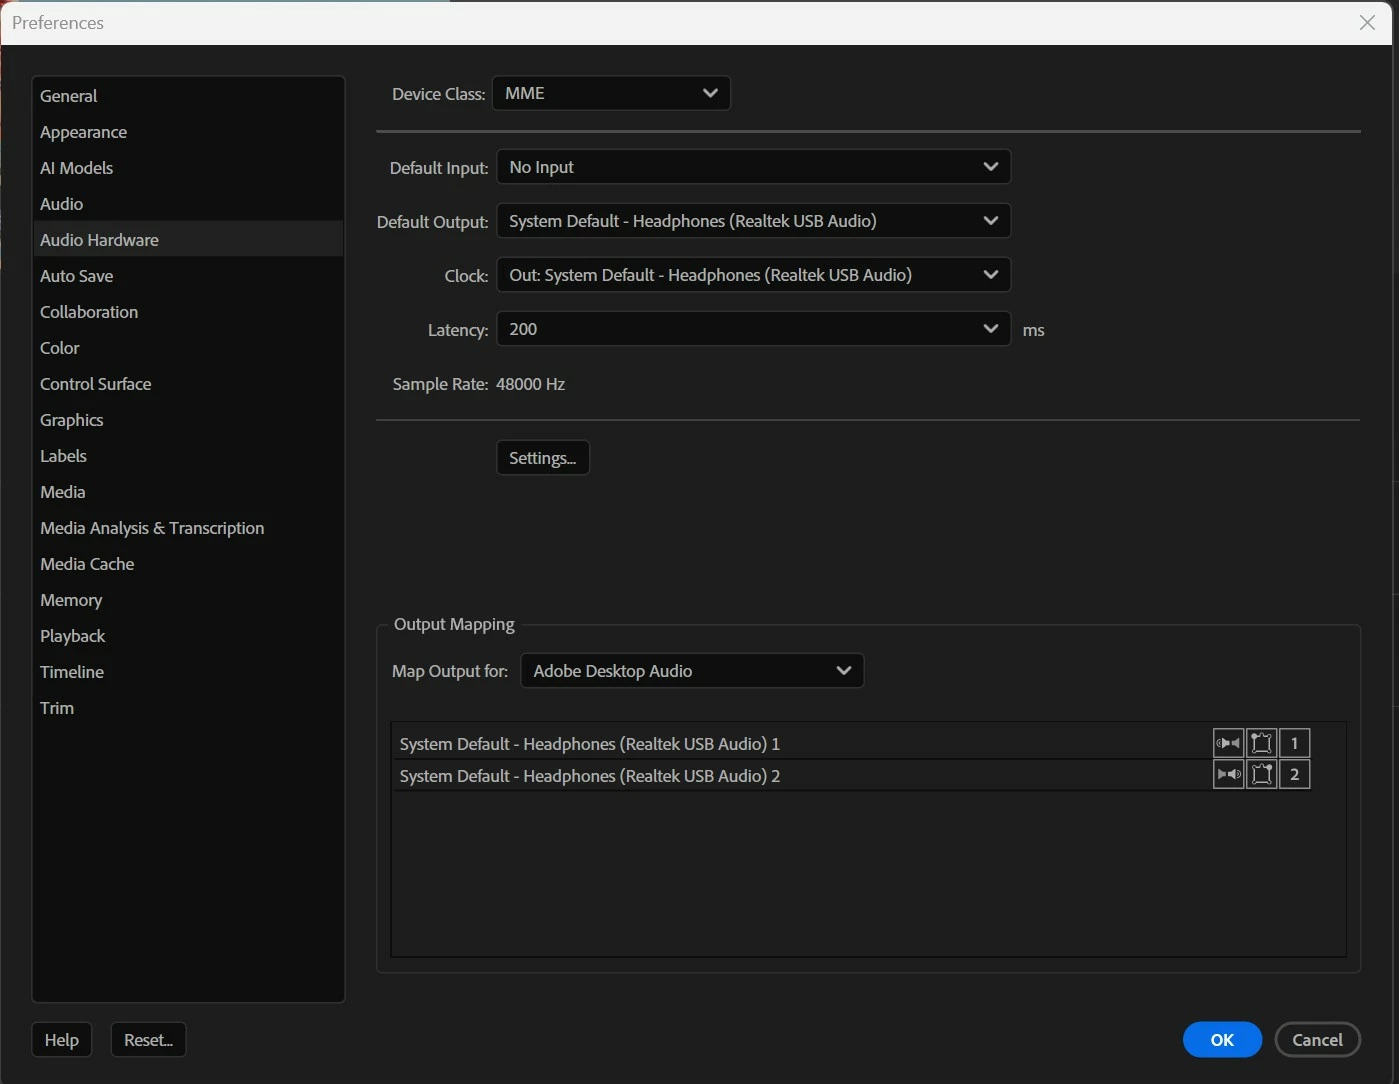This screenshot has width=1399, height=1084.
Task: Click the front-right room layout icon on row 2
Action: point(1262,774)
